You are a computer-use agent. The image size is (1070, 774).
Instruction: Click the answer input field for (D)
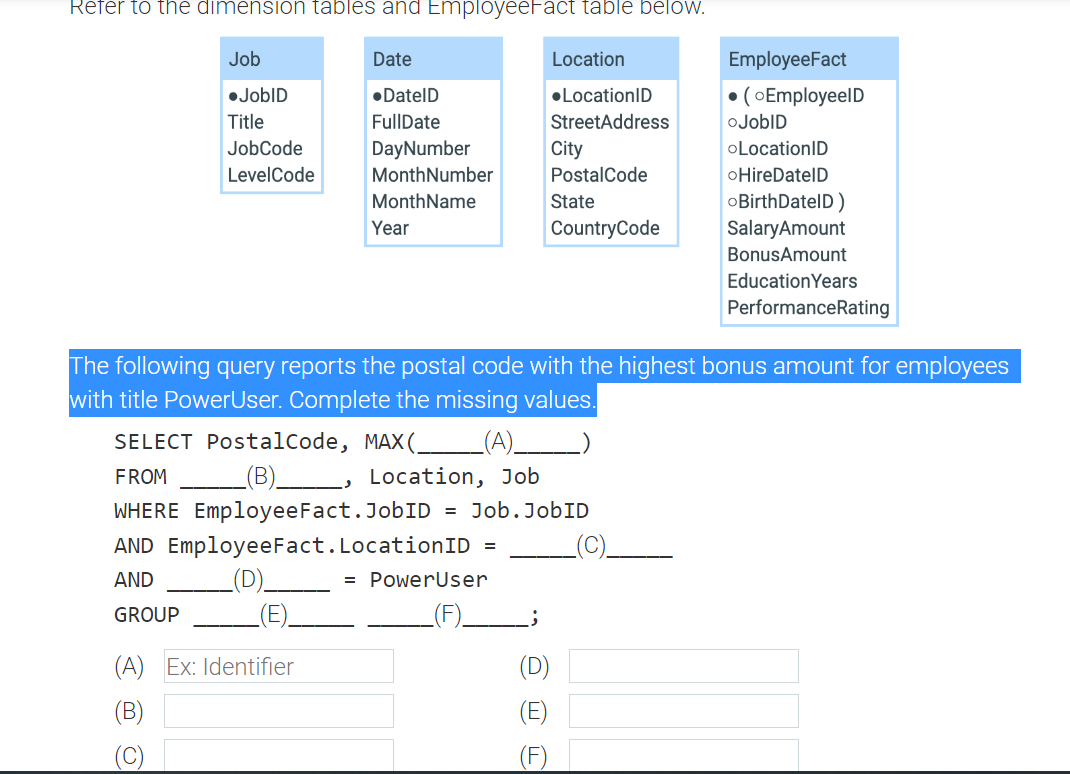[683, 666]
